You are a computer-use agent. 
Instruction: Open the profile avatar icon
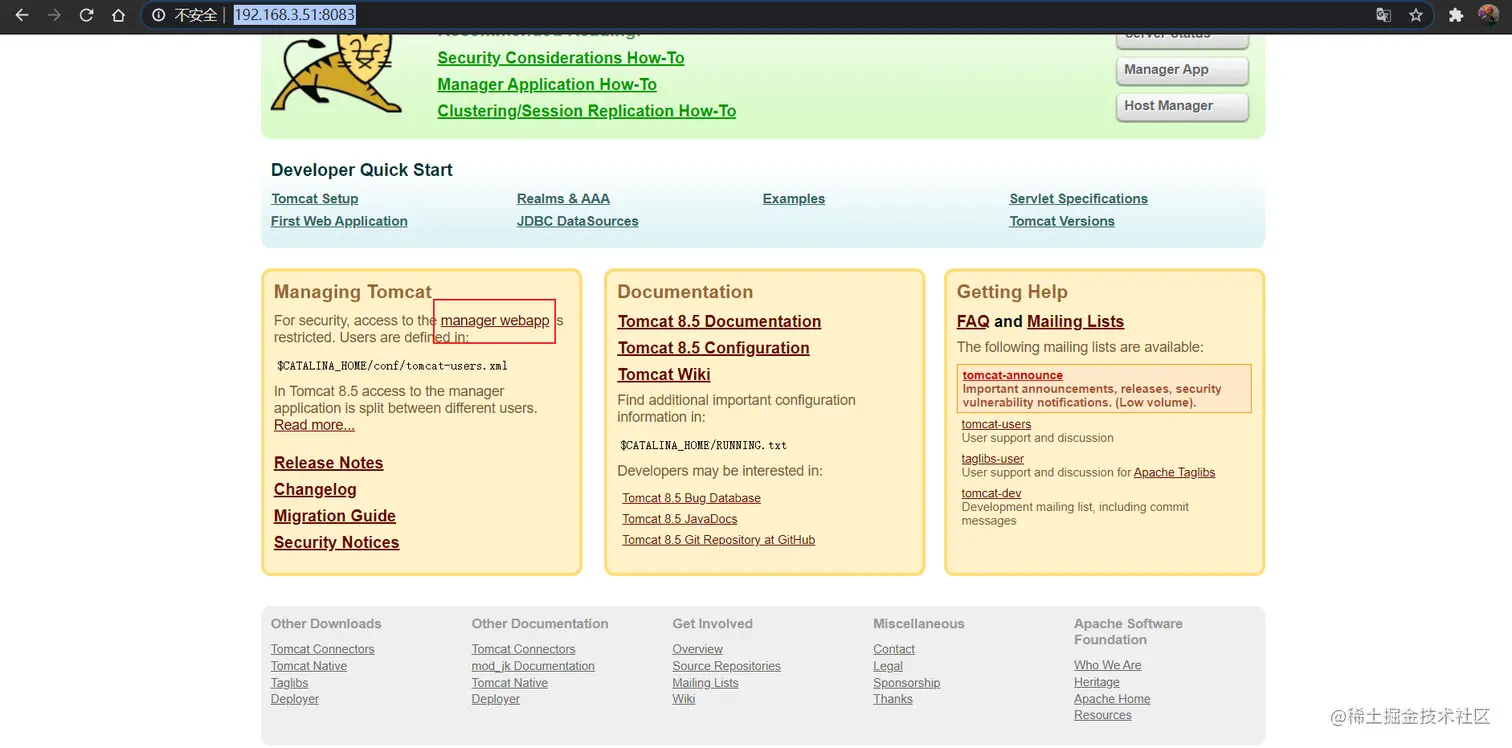coord(1488,15)
